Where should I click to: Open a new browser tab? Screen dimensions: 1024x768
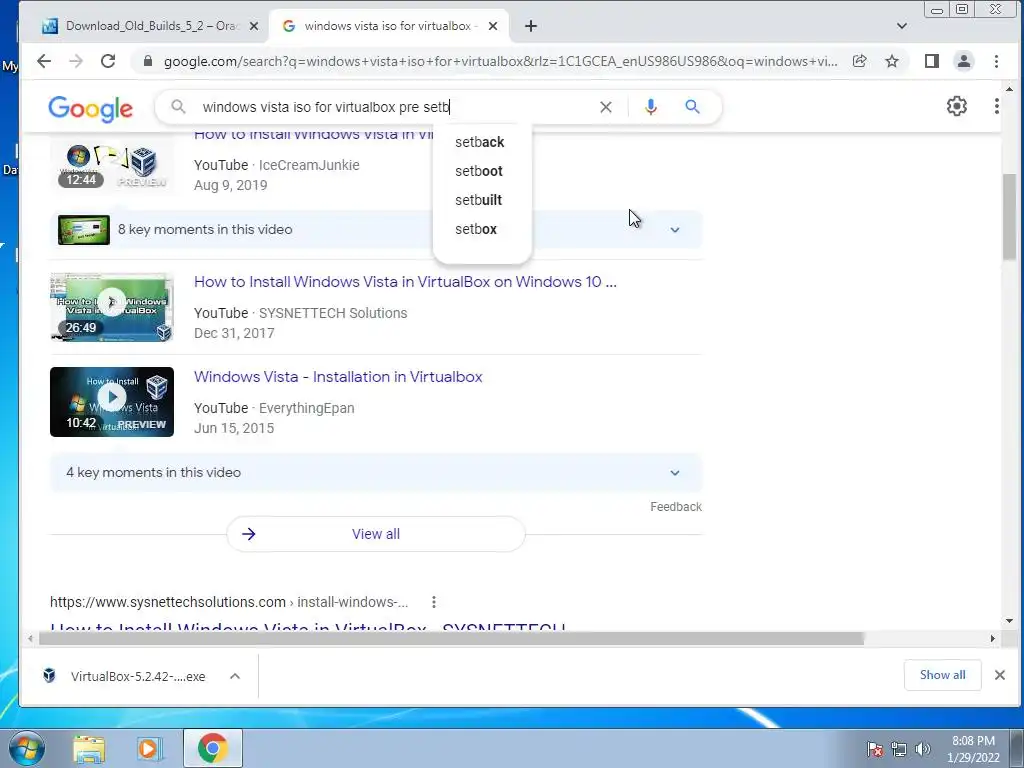point(531,26)
